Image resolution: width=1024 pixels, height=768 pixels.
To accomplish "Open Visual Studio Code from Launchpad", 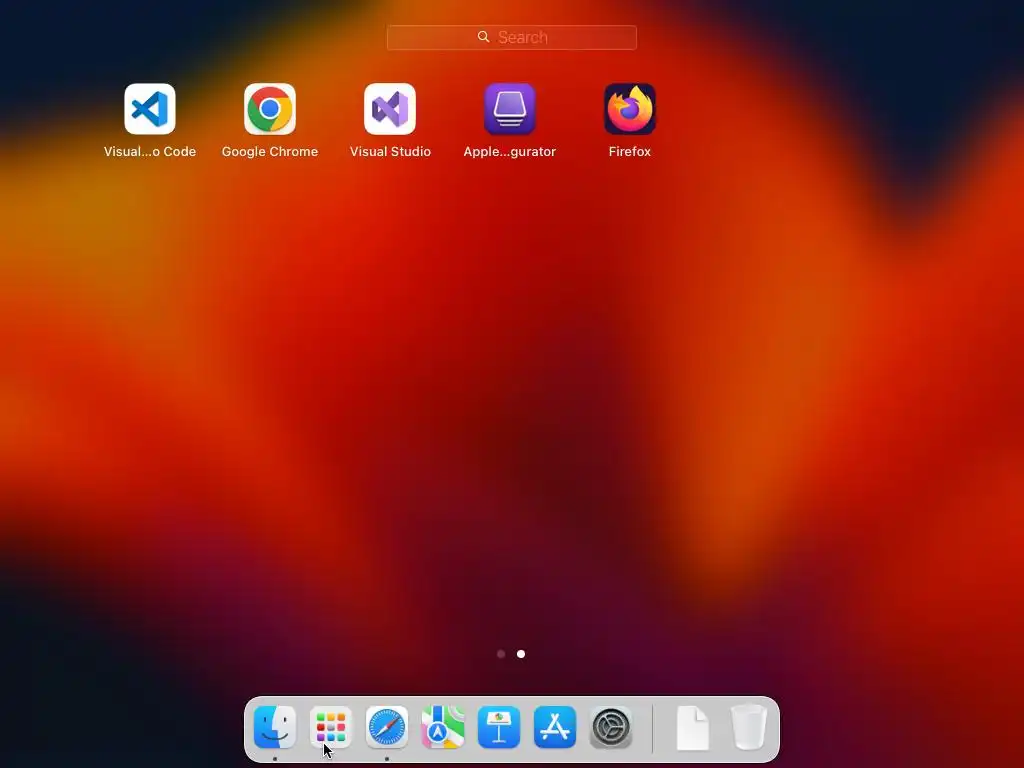I will point(150,109).
